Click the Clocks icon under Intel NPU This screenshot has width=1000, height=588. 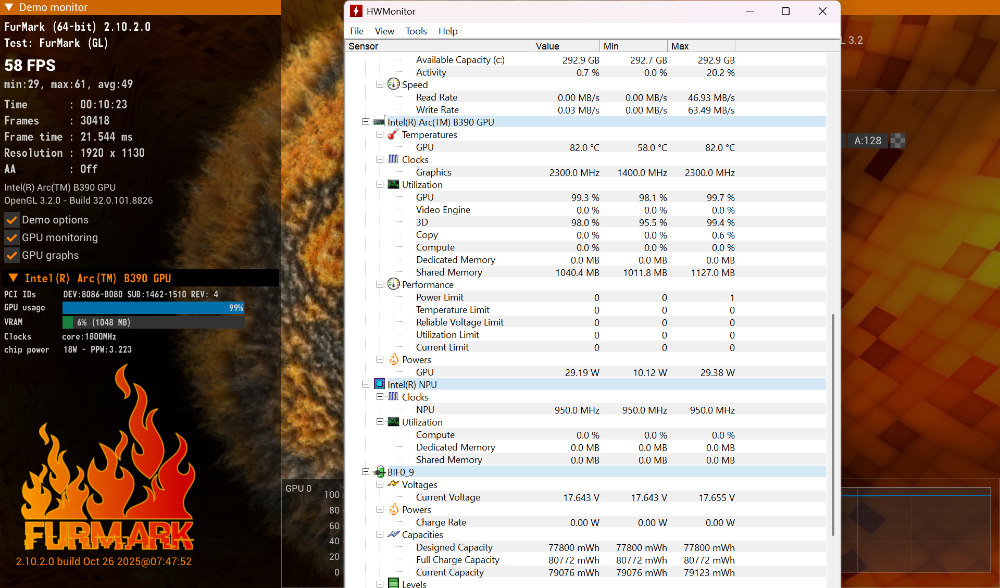393,397
